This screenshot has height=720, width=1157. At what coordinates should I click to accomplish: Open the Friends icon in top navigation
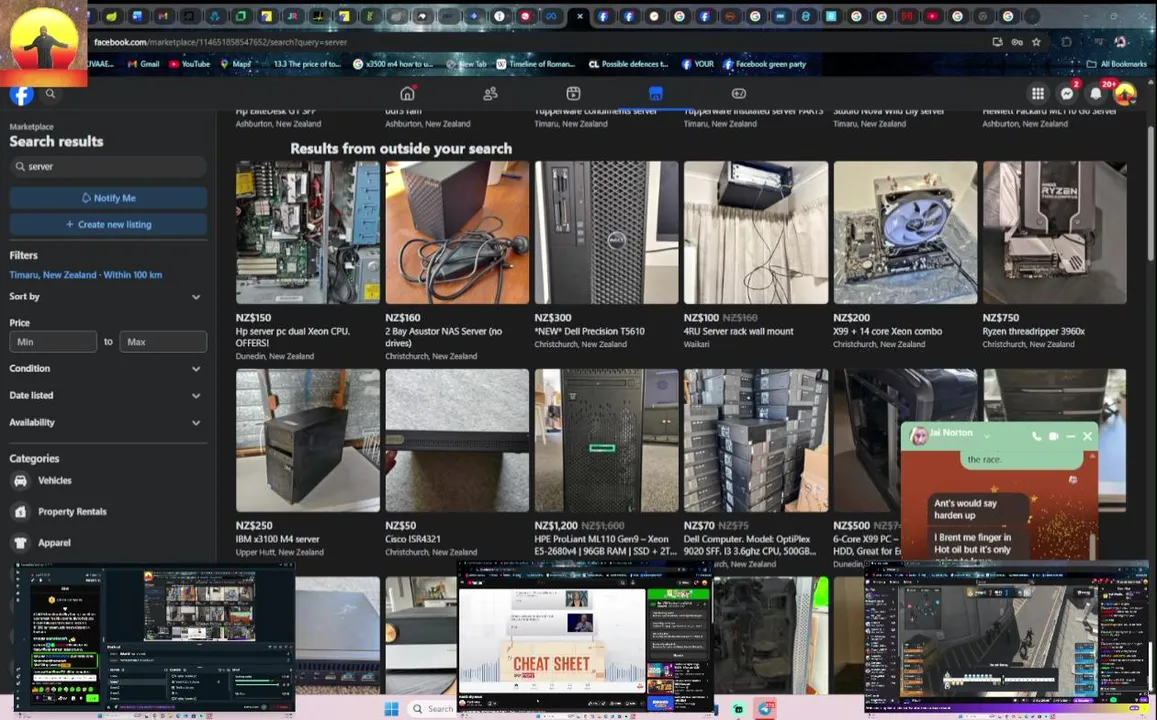click(x=490, y=94)
